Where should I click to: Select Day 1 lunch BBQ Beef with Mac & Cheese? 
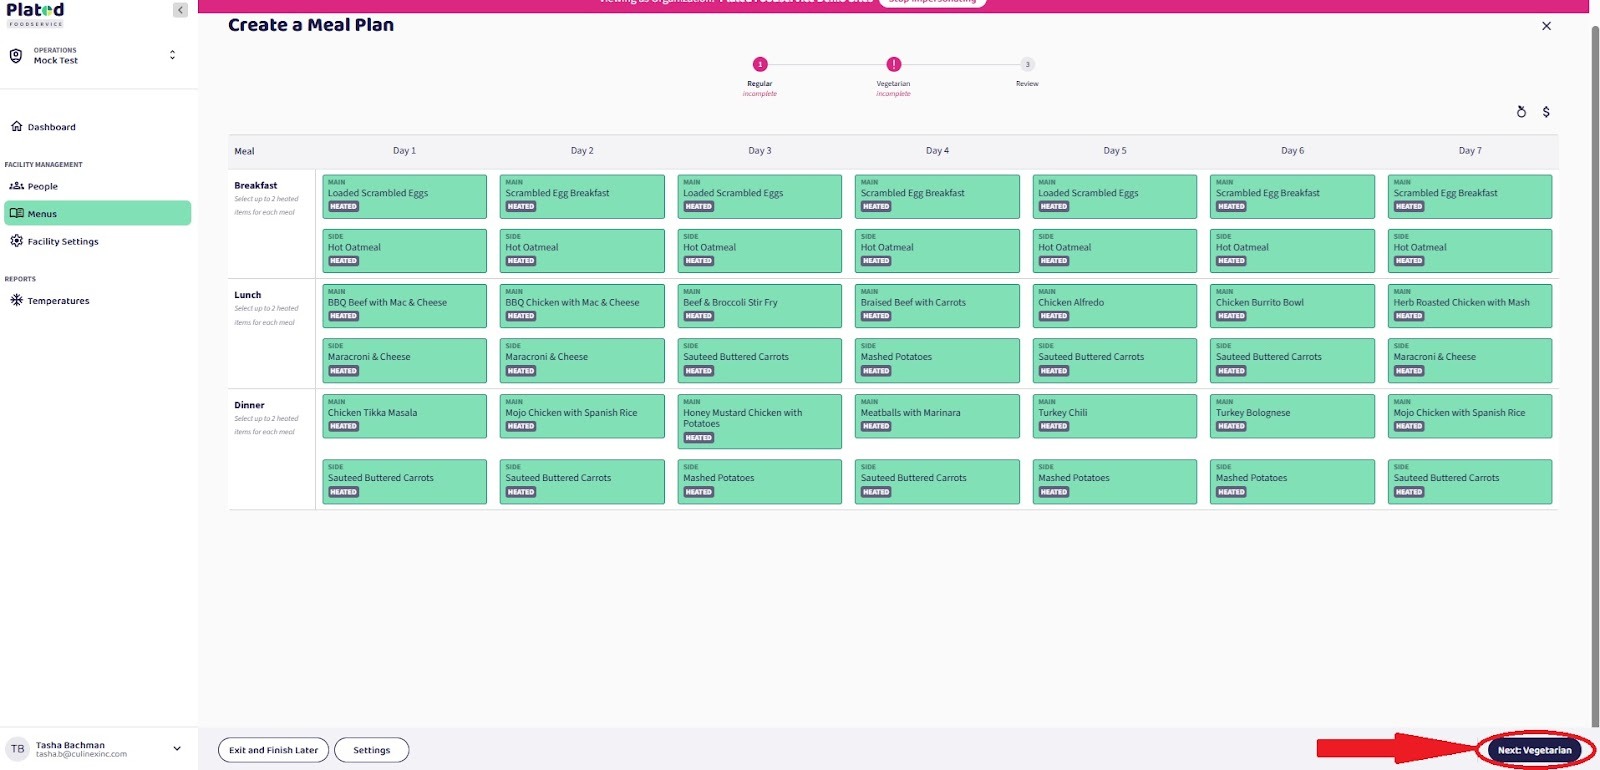pyautogui.click(x=404, y=306)
